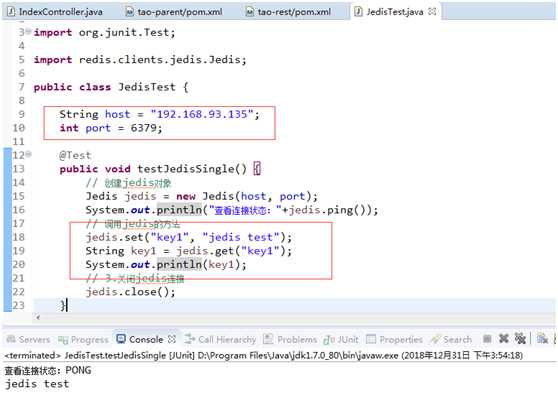Click the Java file icon on the JedisTest.java tab
The width and height of the screenshot is (558, 405).
[x=358, y=12]
